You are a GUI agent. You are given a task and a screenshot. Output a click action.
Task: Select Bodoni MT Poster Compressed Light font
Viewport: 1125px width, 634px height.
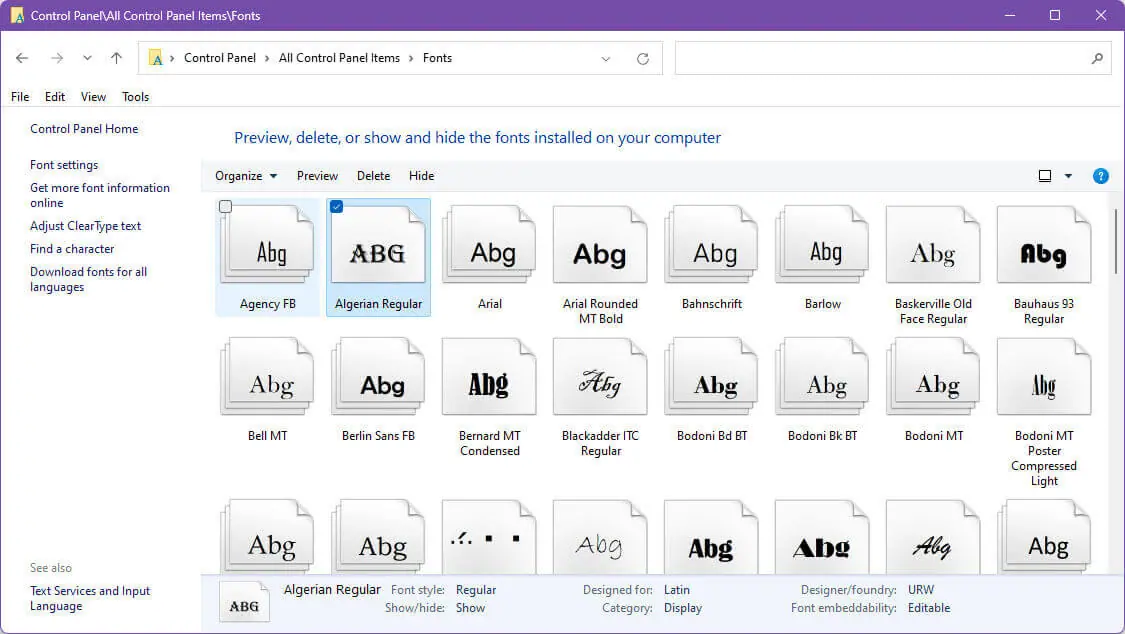click(1044, 377)
